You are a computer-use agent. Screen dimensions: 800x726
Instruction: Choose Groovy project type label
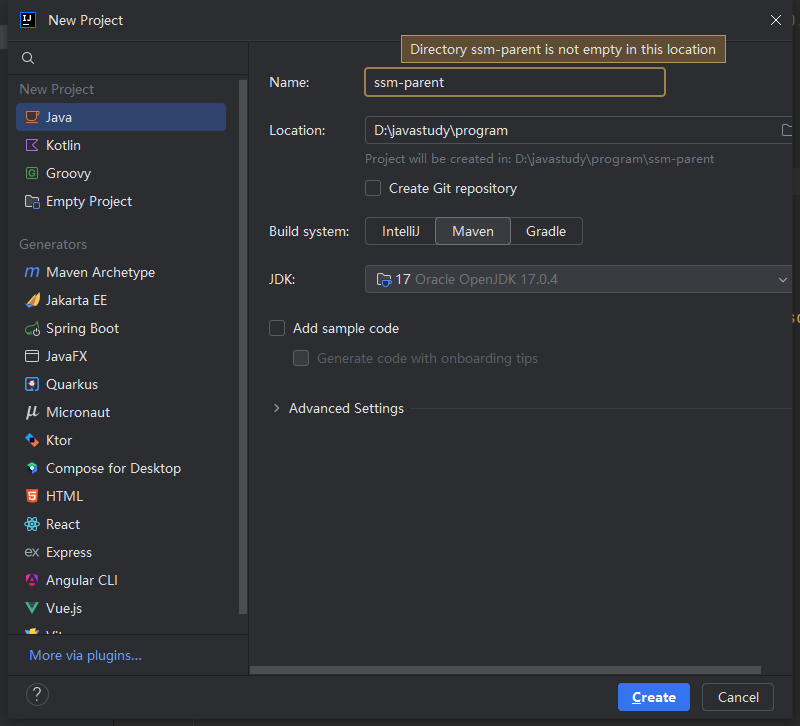(x=68, y=173)
